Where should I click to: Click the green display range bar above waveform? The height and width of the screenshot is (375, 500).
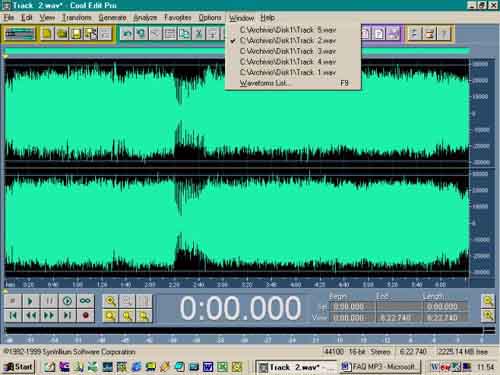(x=237, y=51)
